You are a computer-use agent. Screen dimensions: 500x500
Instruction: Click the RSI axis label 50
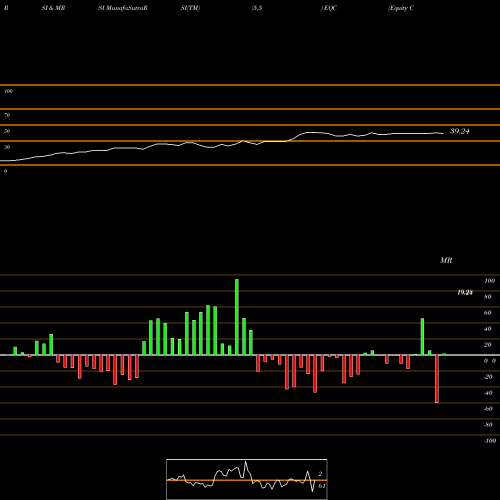7,131
